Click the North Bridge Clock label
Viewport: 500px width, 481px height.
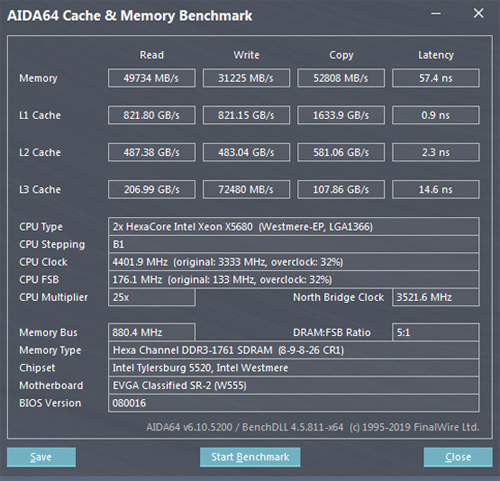click(x=338, y=297)
